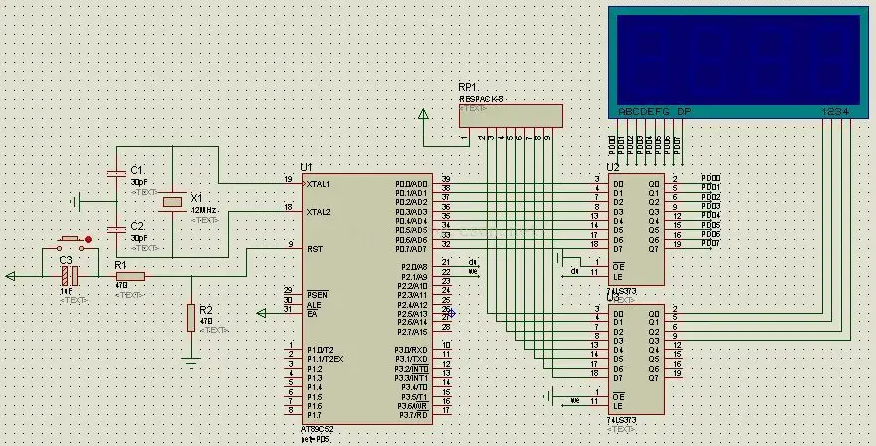Image resolution: width=876 pixels, height=446 pixels.
Task: Select ground symbol at lower 74LS373 OE pin
Action: (548, 397)
